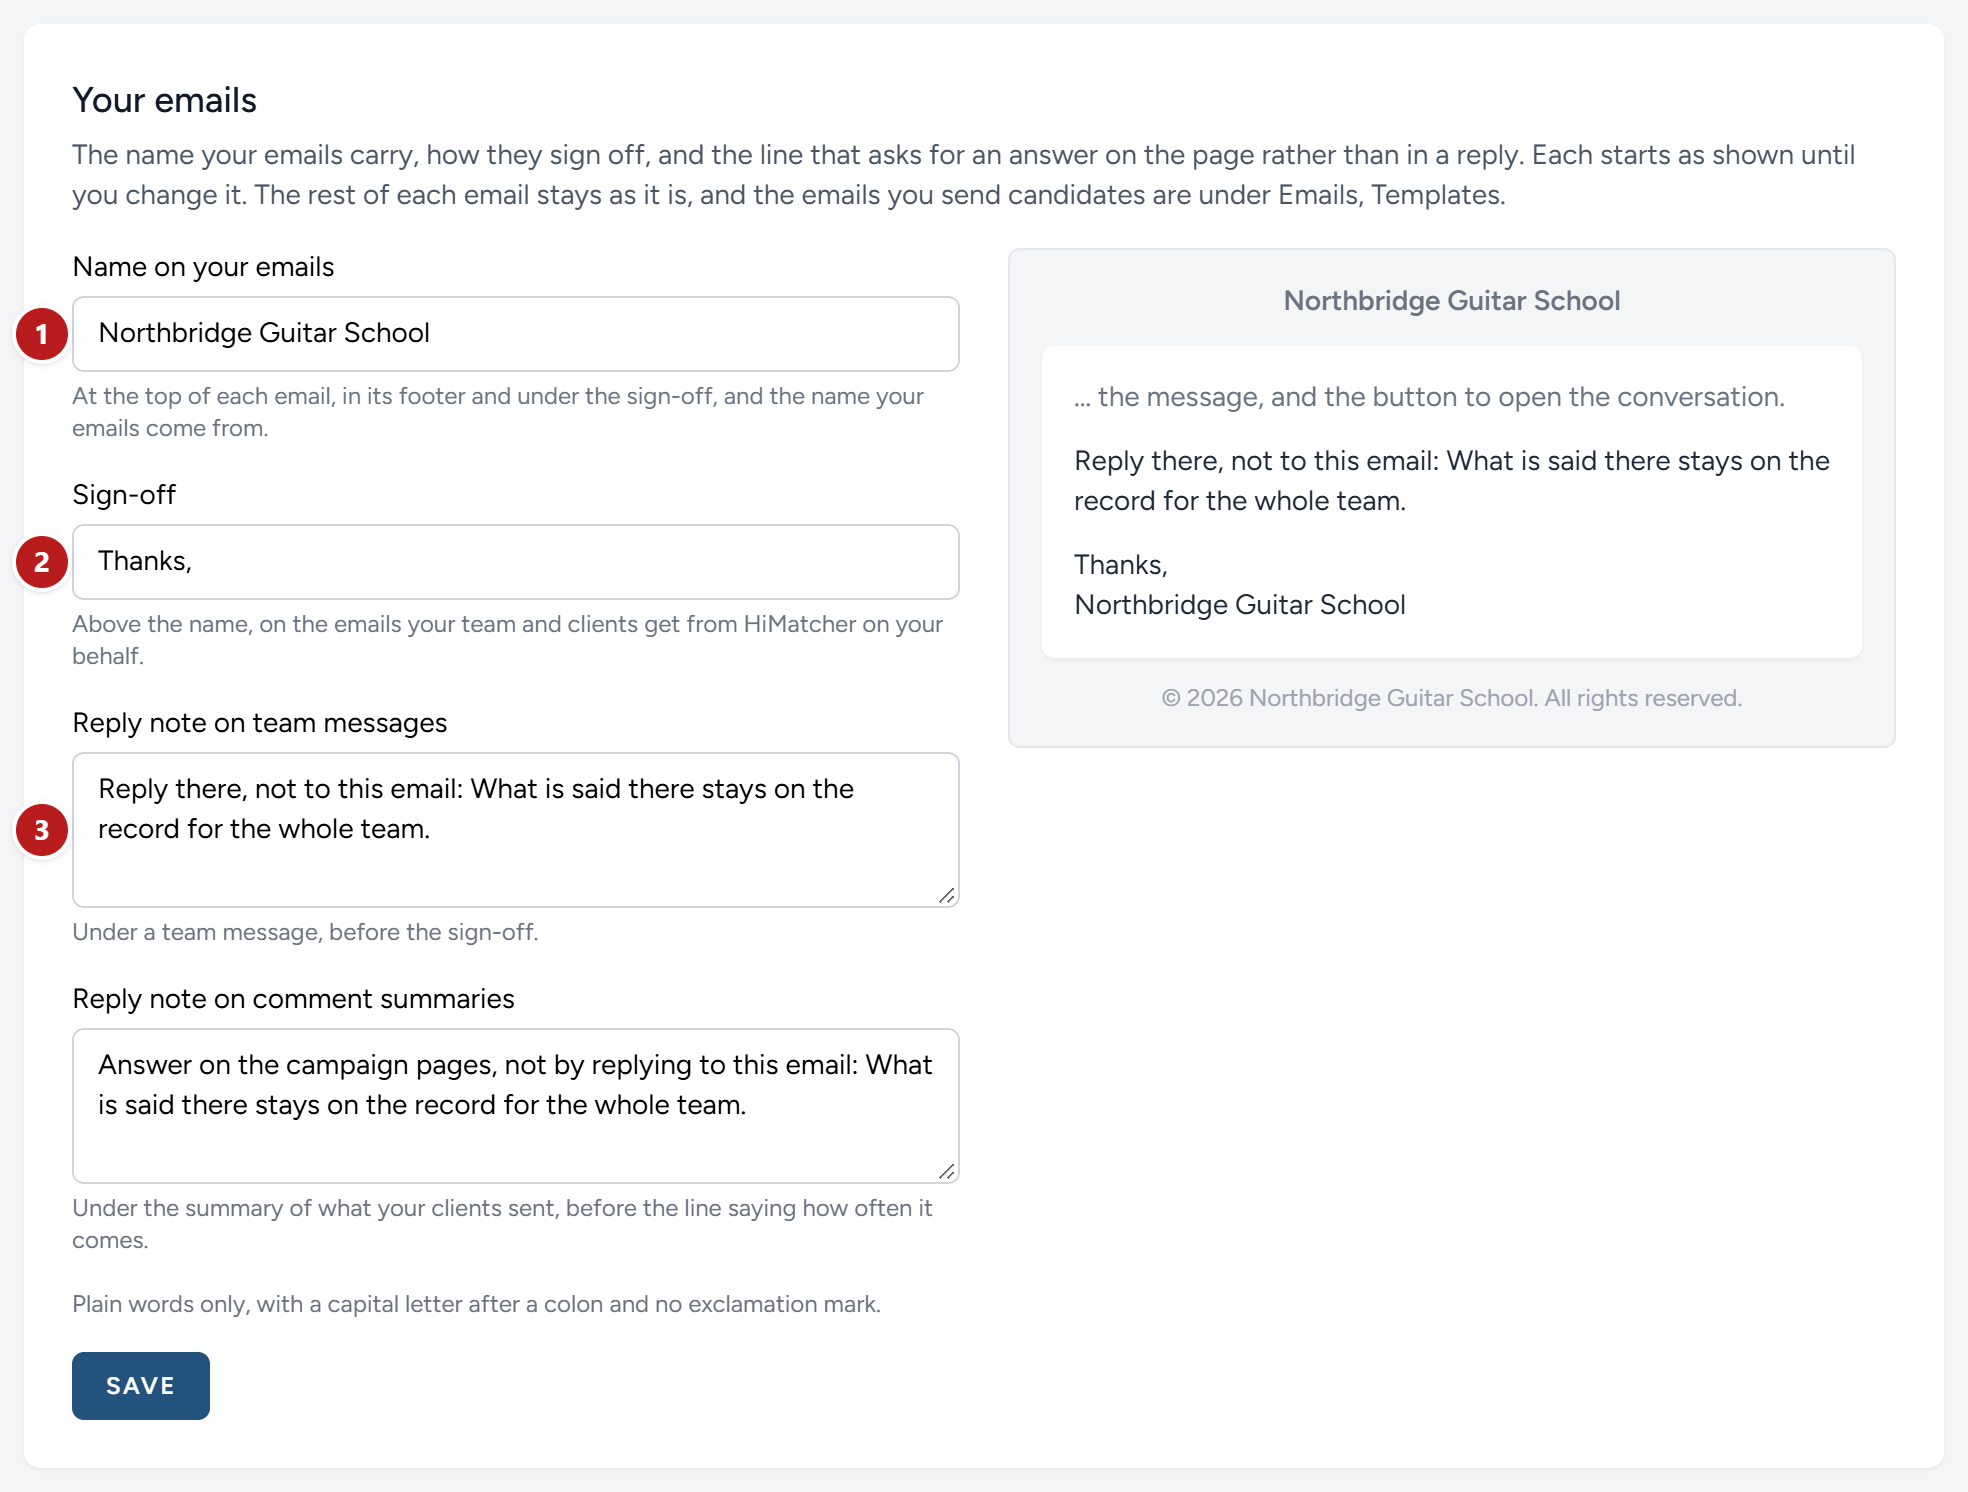Click the 'Your emails' heading

pos(165,101)
